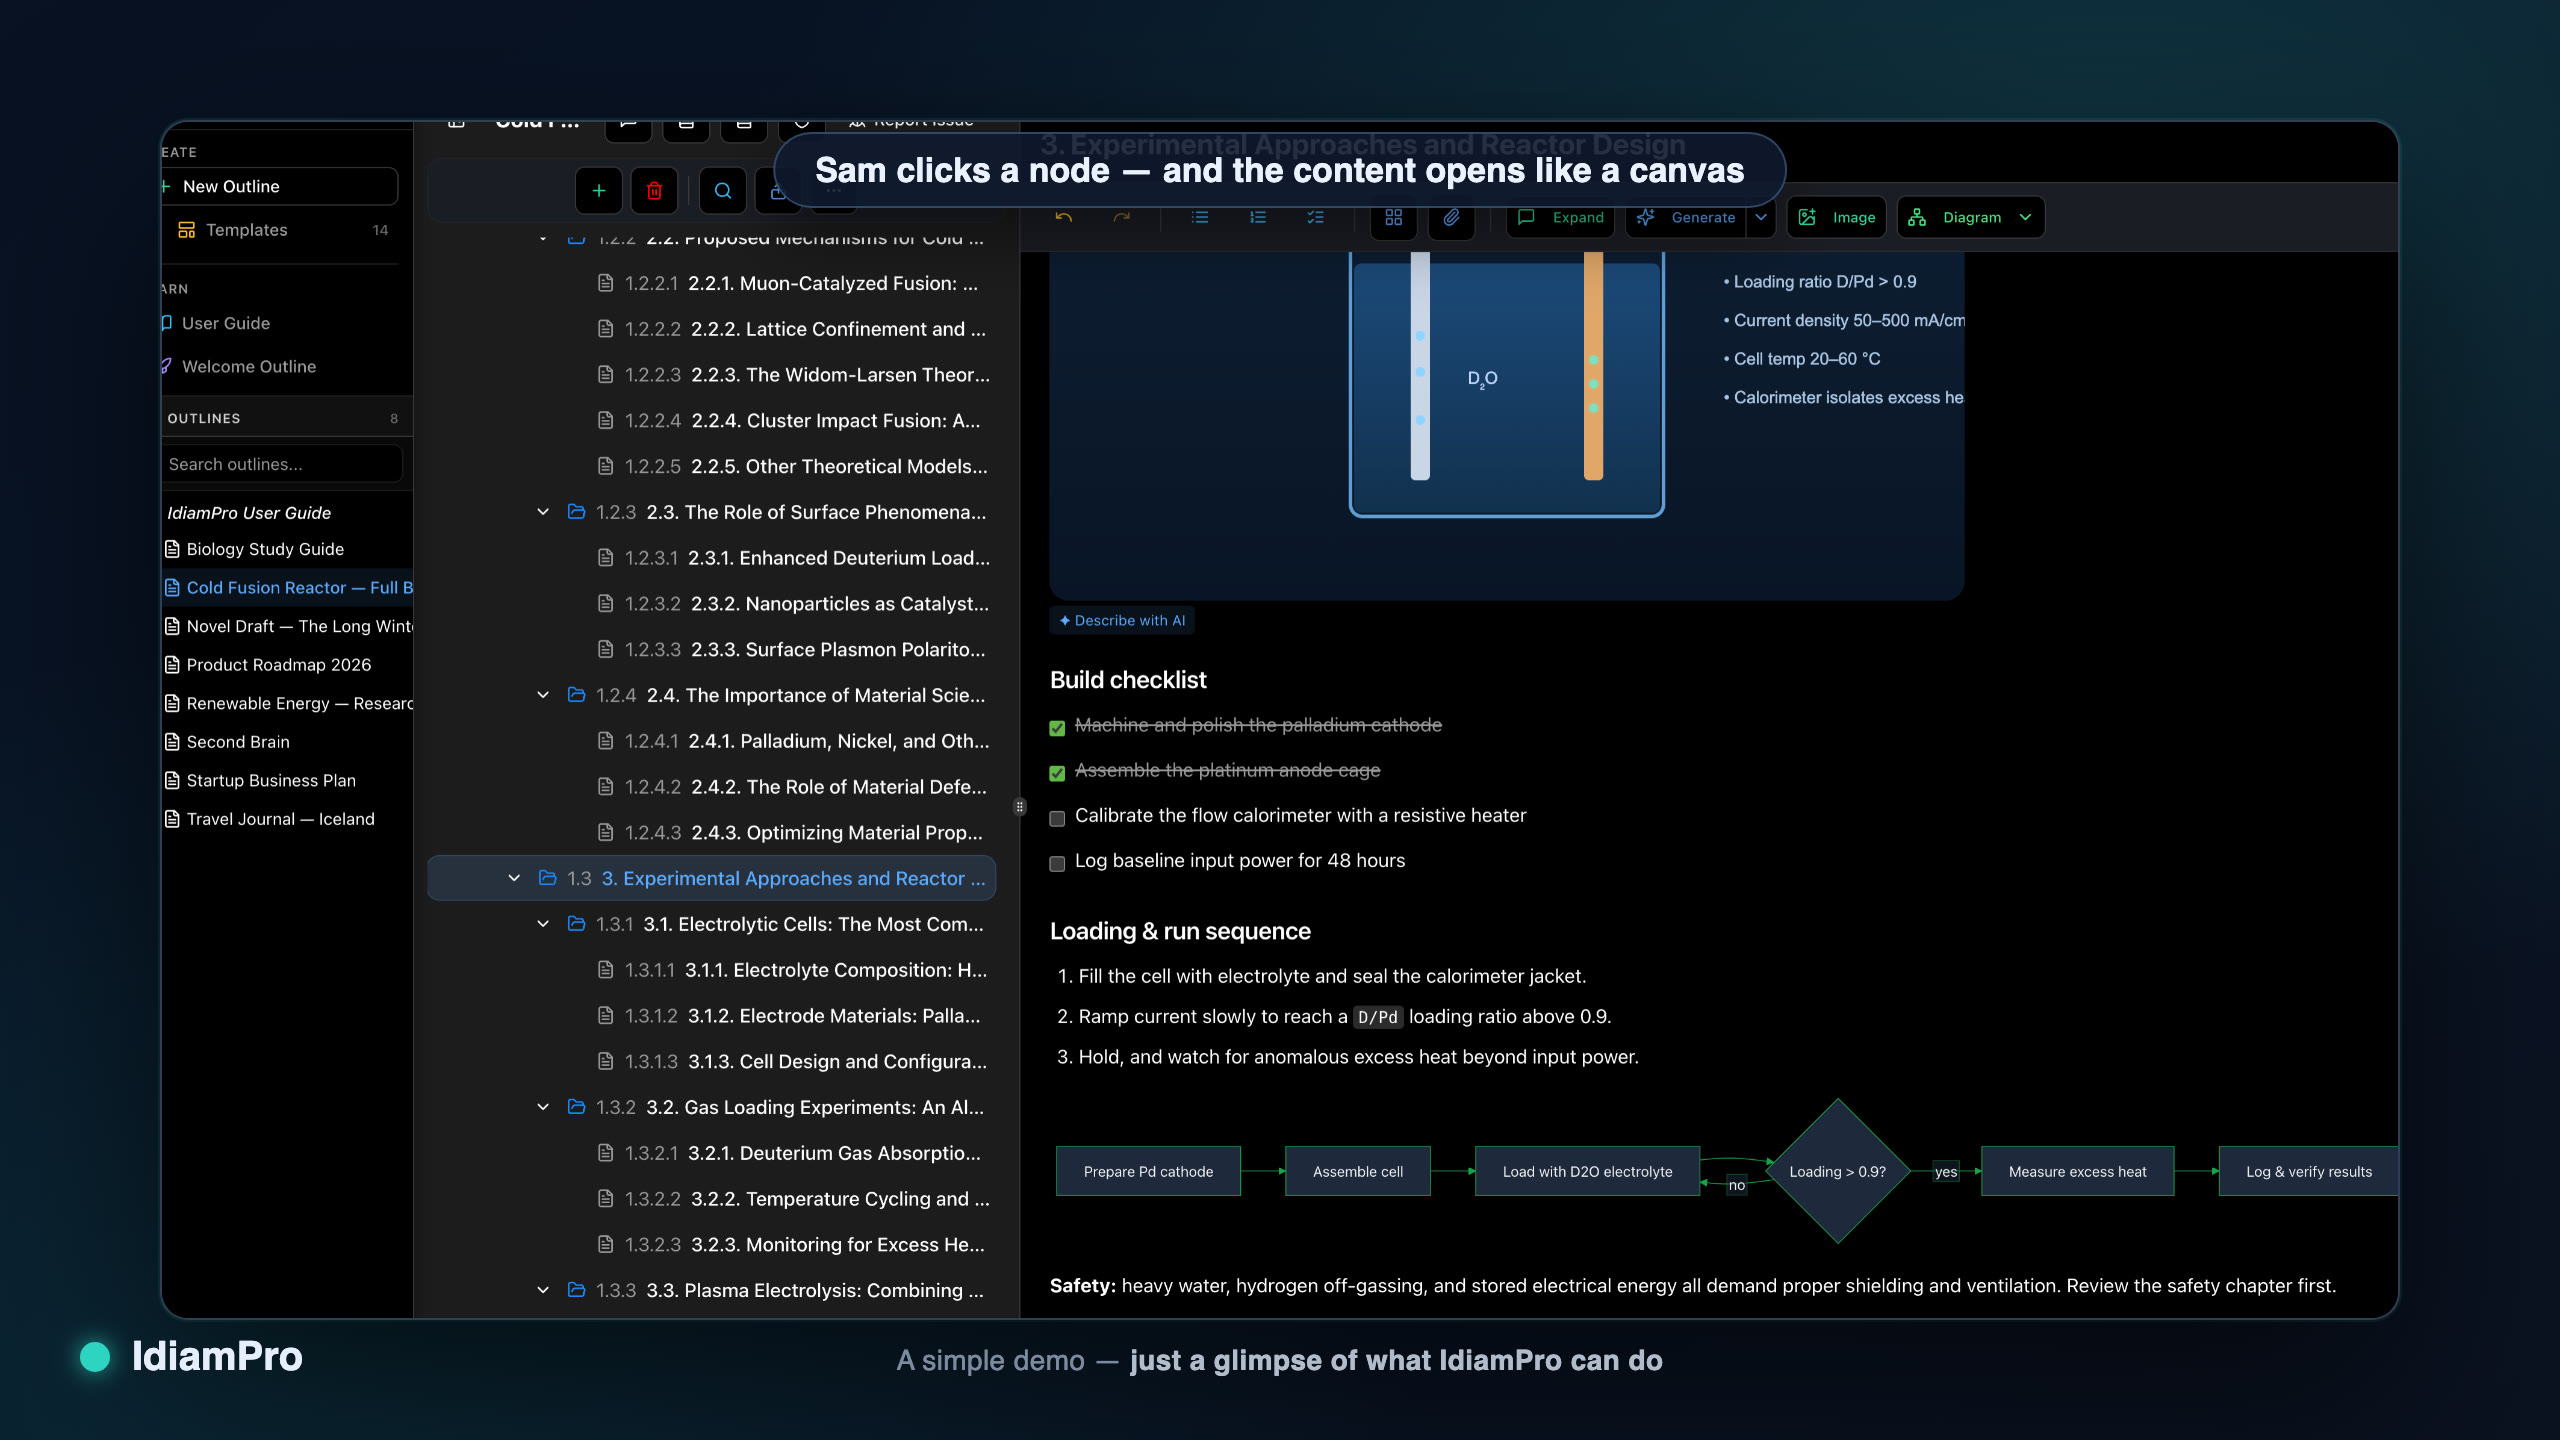Check 'Calibrate the flow calorimeter' item
The width and height of the screenshot is (2560, 1440).
tap(1057, 819)
